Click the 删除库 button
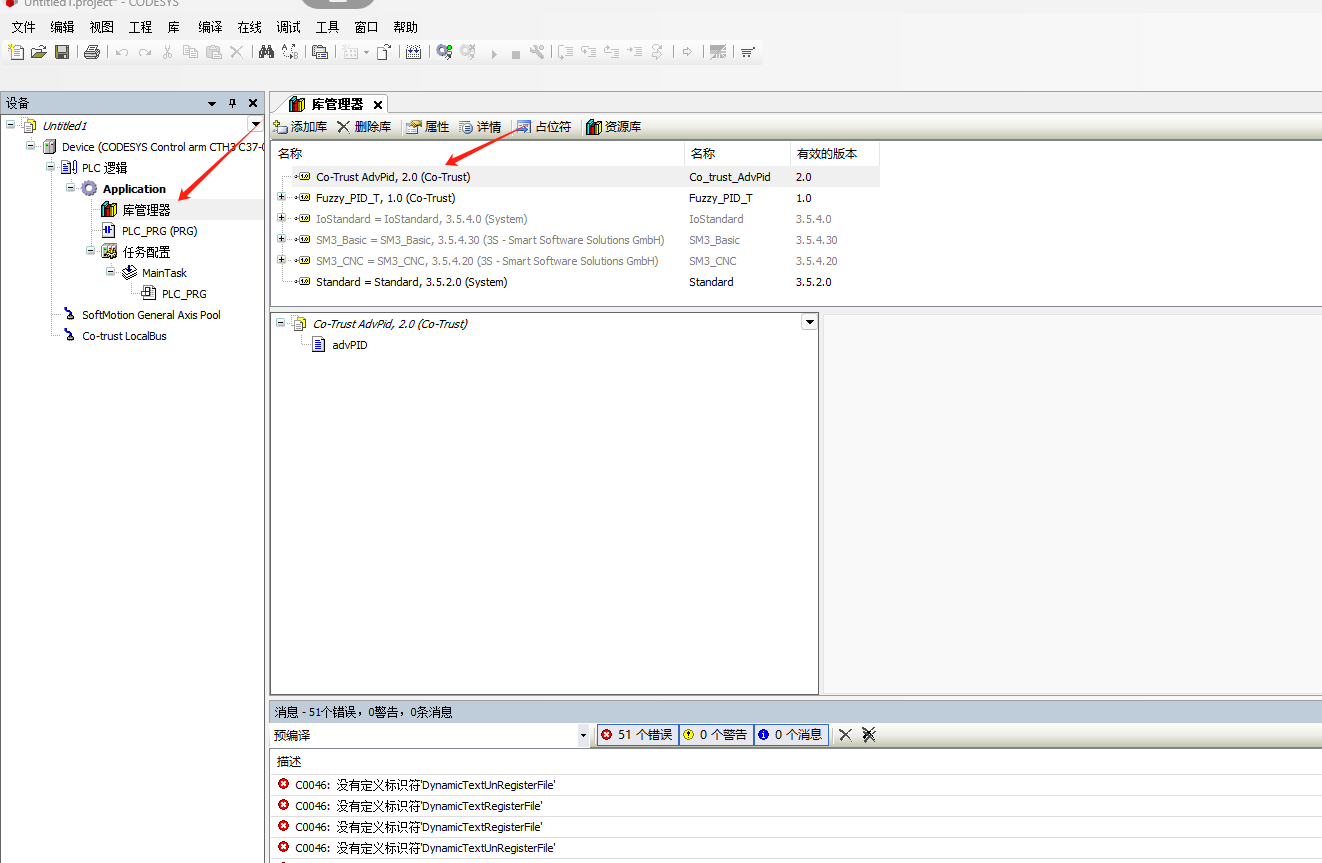This screenshot has height=863, width=1322. tap(364, 127)
